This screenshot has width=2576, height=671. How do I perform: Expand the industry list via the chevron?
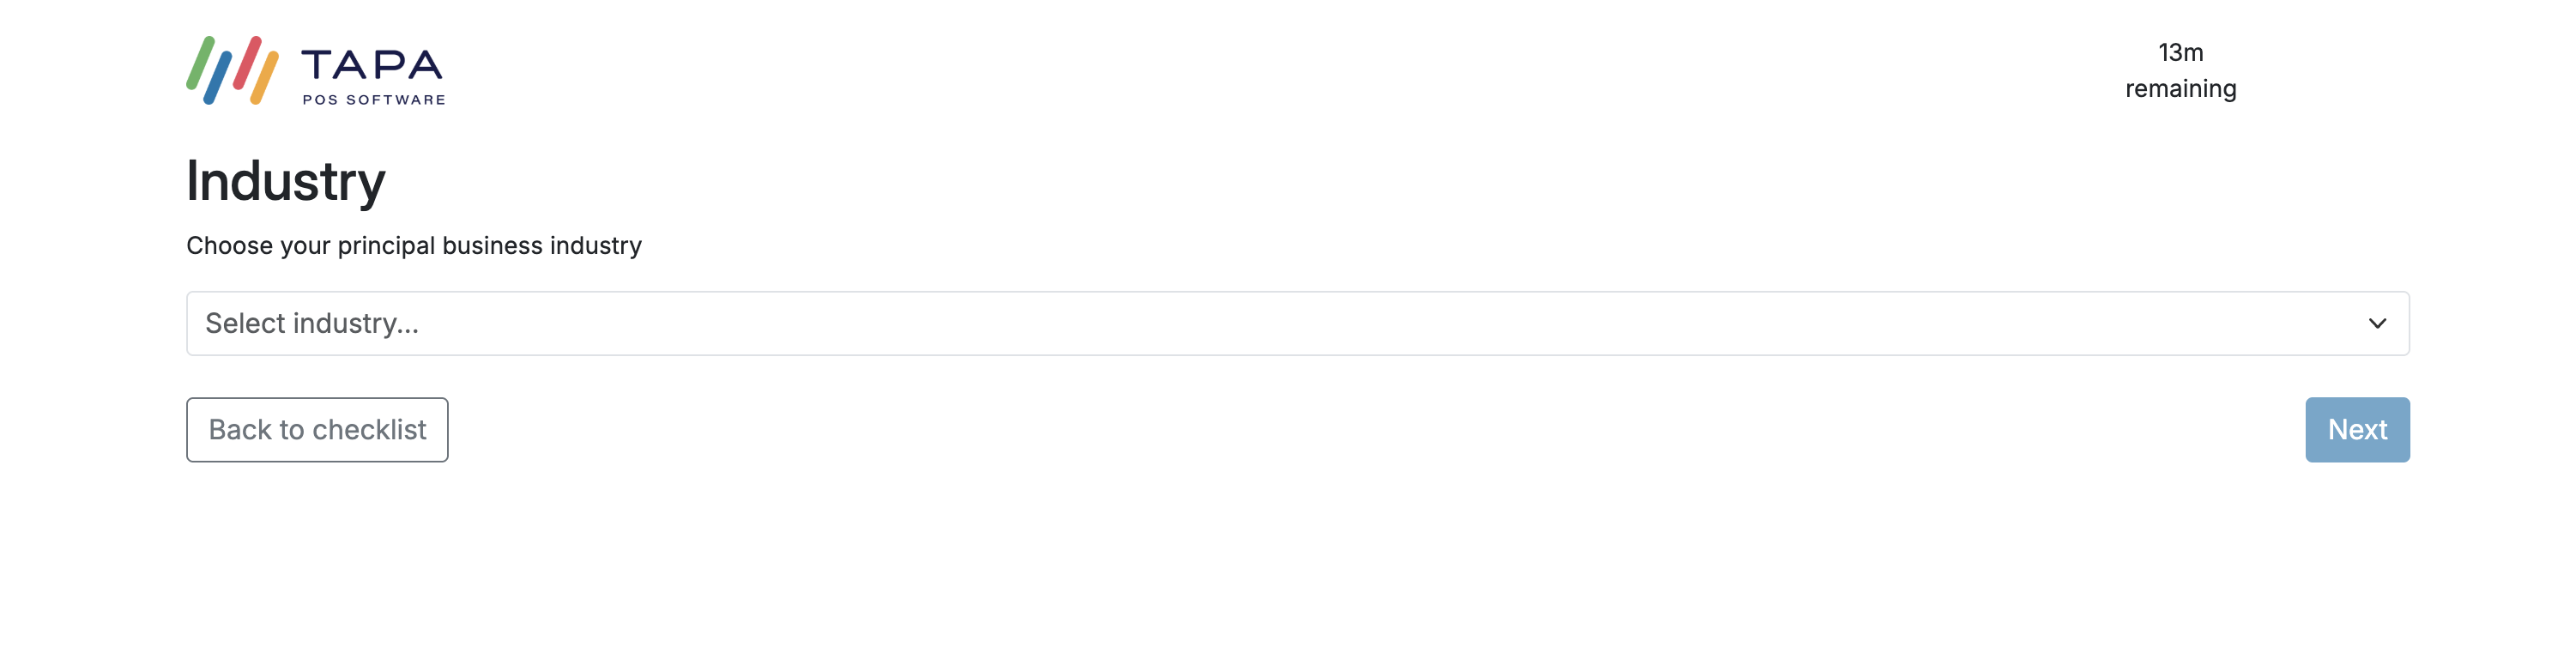point(2377,323)
